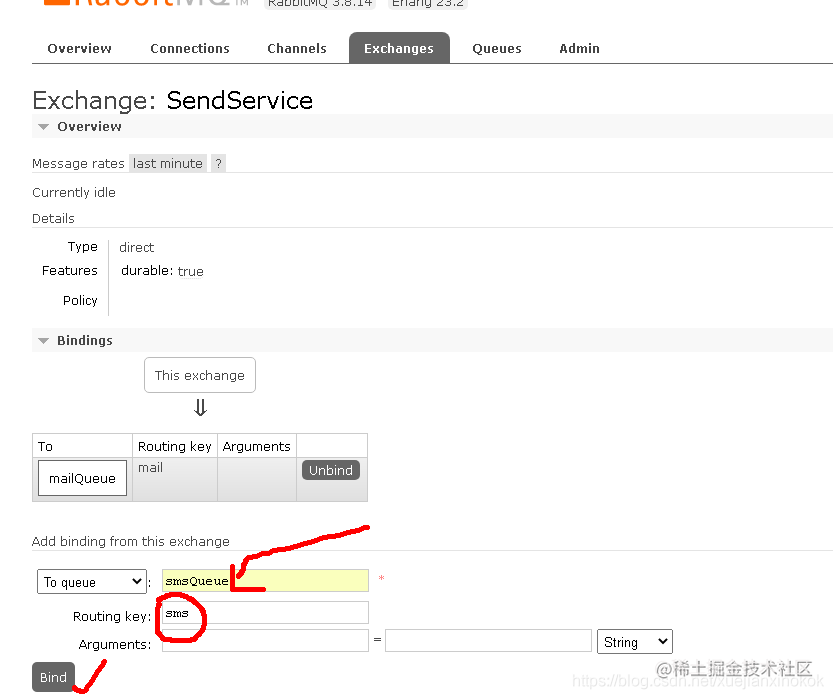833x699 pixels.
Task: Select the Exchanges tab
Action: coord(399,48)
